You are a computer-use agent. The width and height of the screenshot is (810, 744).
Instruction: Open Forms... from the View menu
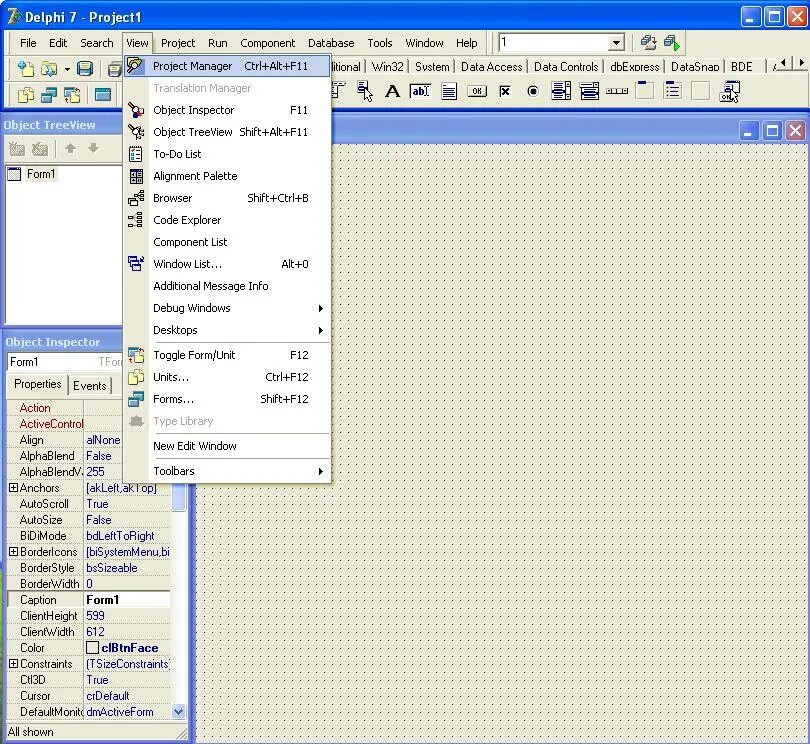227,399
